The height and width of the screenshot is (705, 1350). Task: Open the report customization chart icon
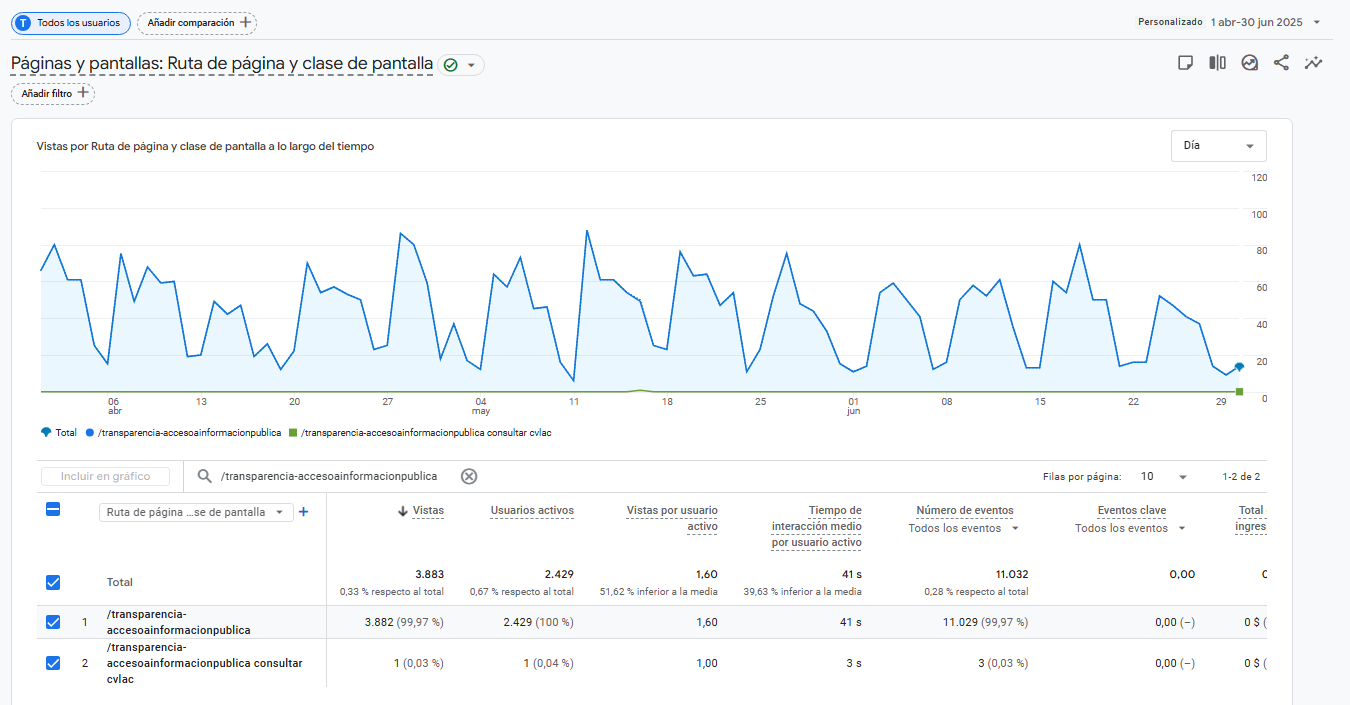click(x=1249, y=63)
